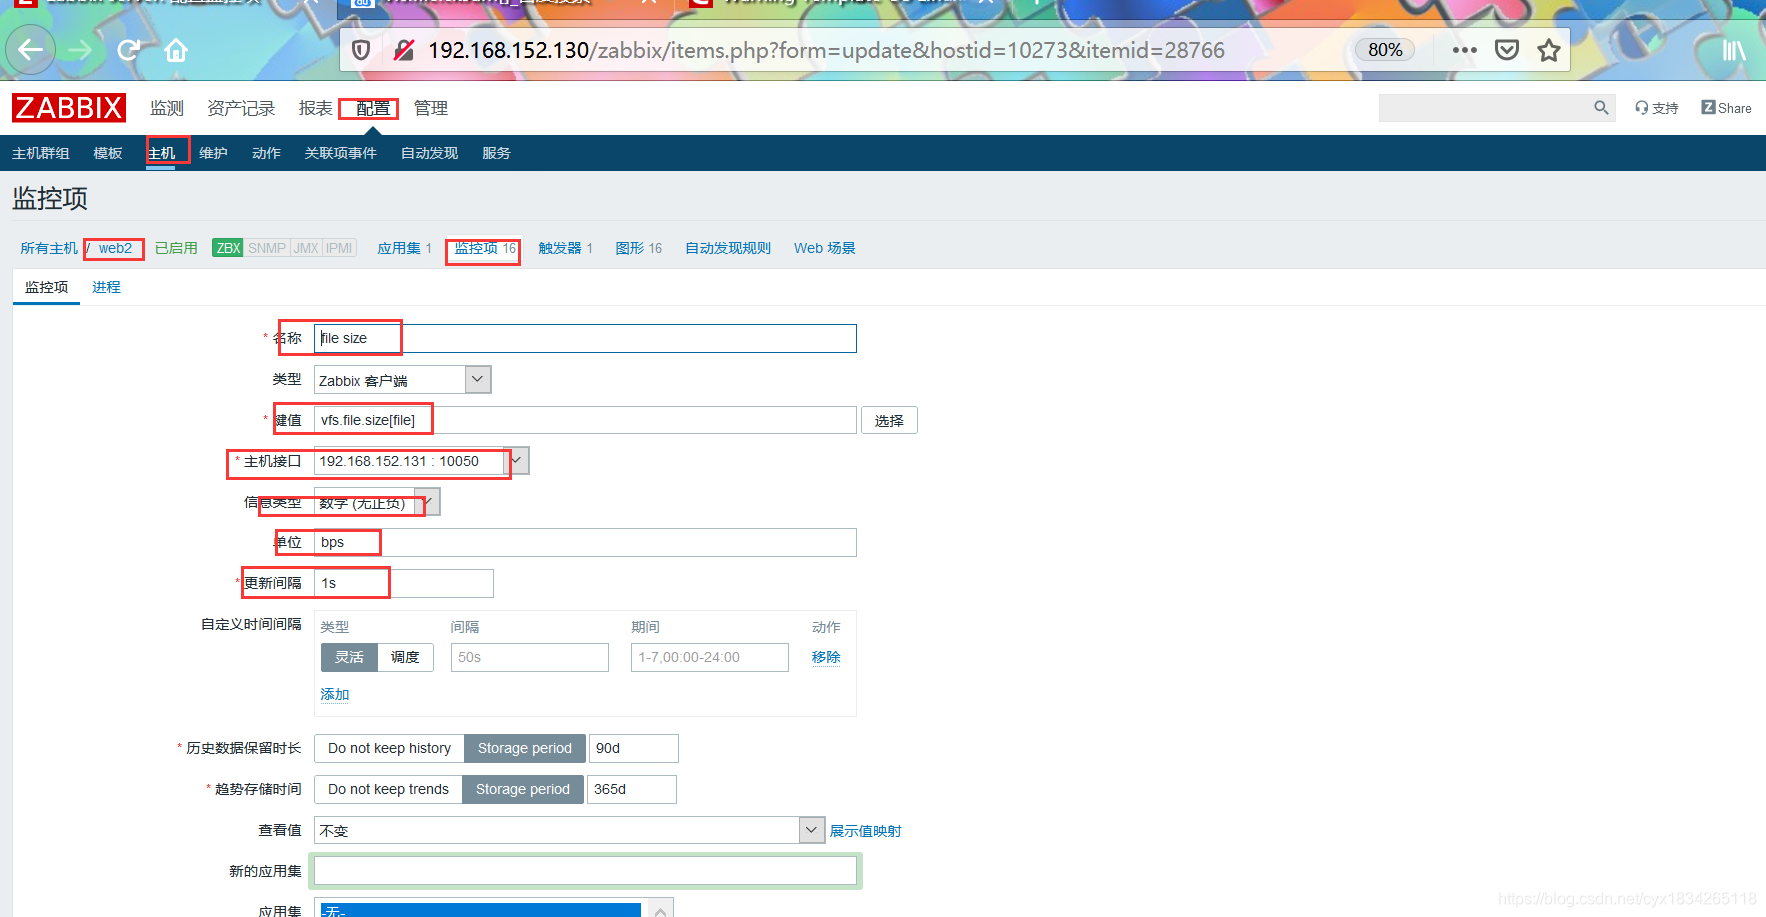This screenshot has width=1766, height=917.
Task: Go to 服务 submenu
Action: coord(496,153)
